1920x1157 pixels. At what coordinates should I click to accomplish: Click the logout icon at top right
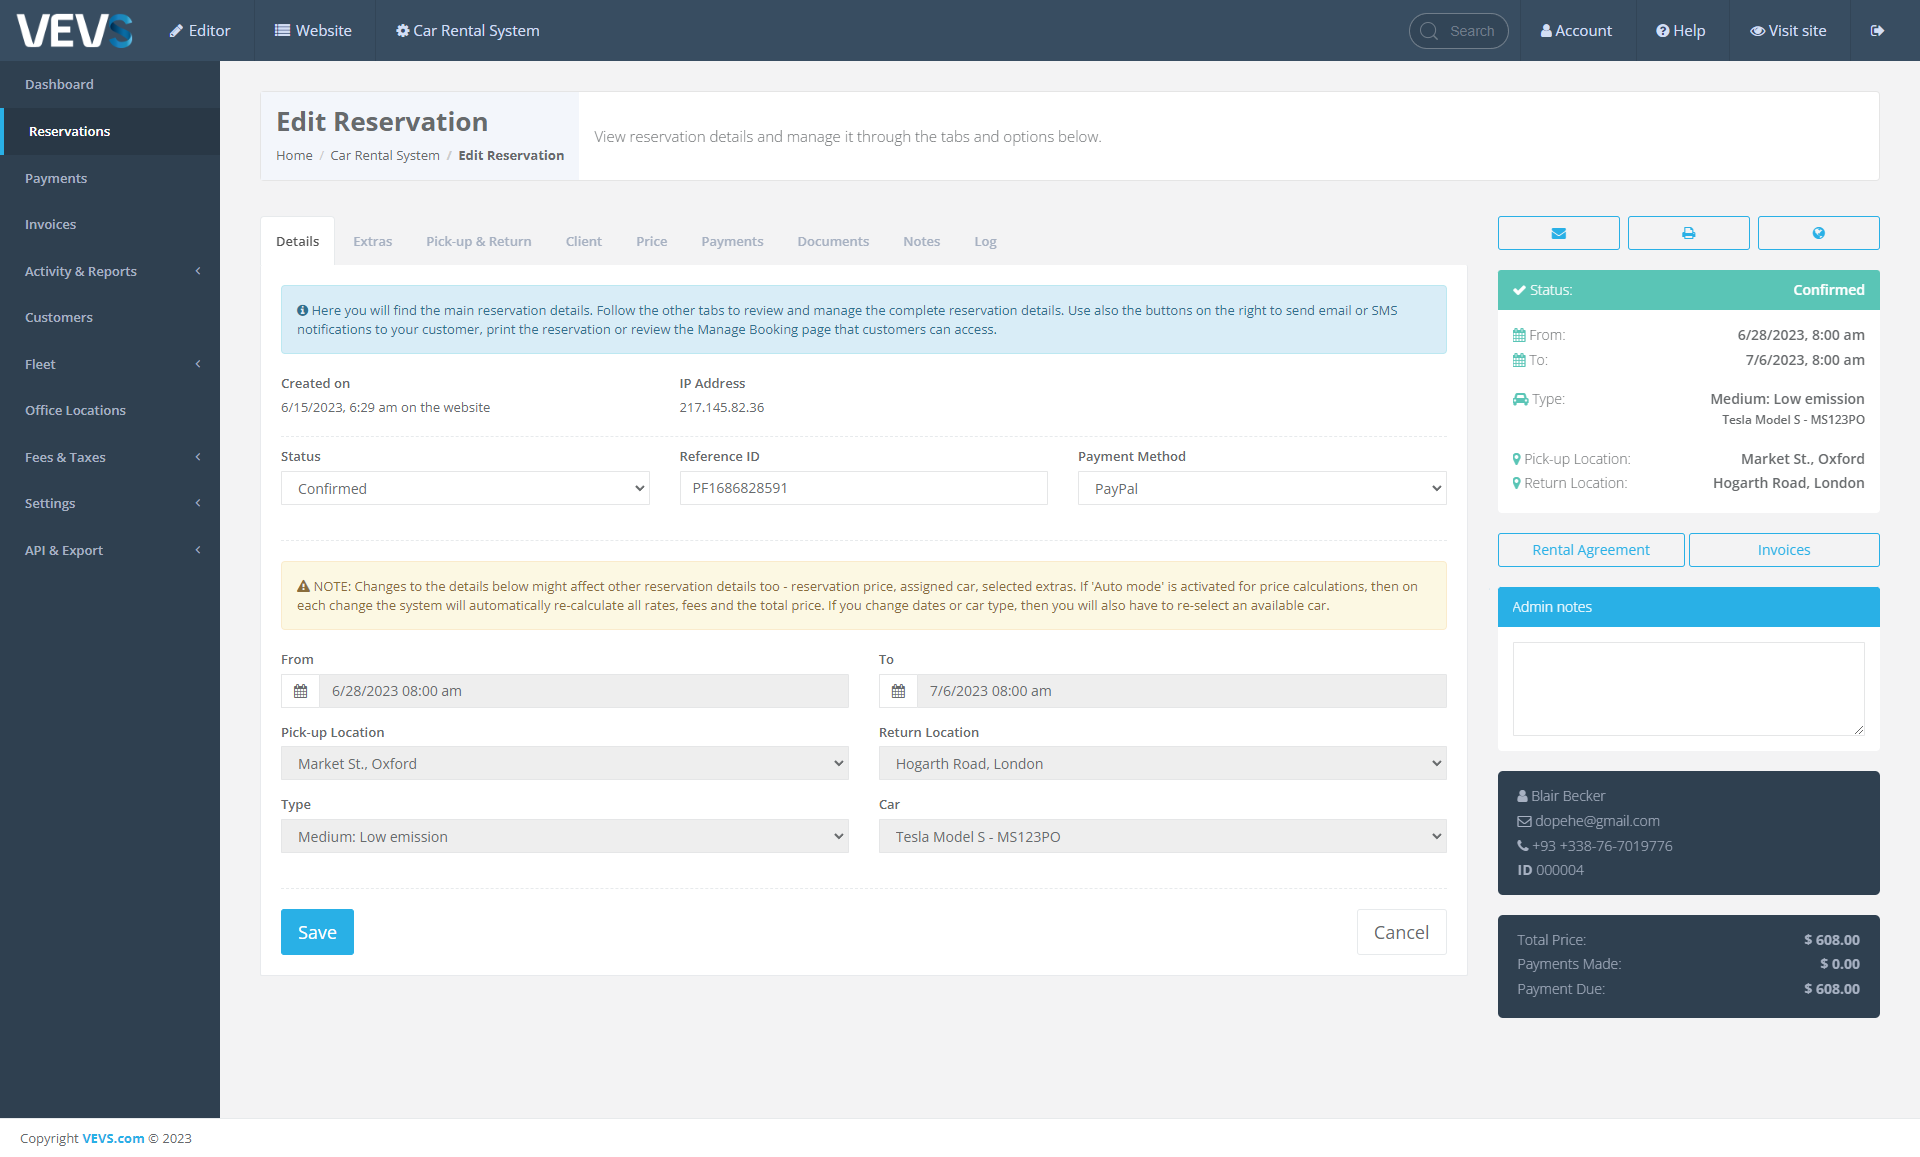click(1877, 30)
